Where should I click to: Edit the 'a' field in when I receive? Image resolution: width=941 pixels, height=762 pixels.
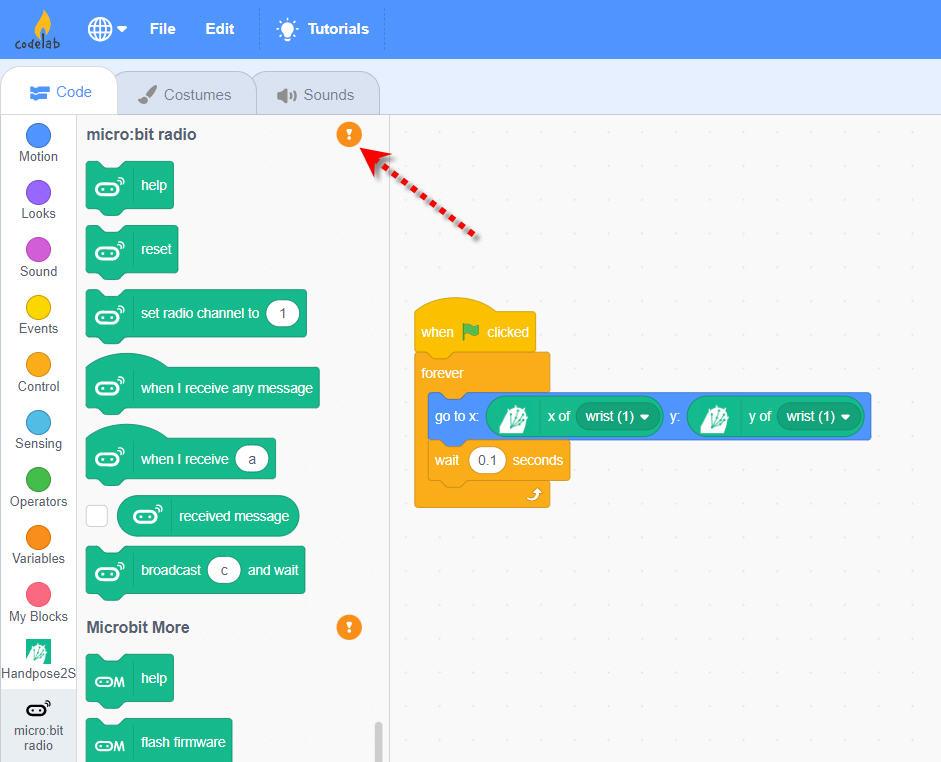pos(252,459)
